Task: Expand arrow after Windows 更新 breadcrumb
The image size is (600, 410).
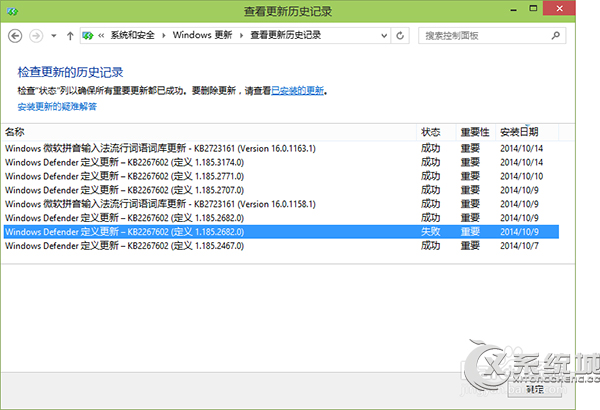Action: click(241, 36)
